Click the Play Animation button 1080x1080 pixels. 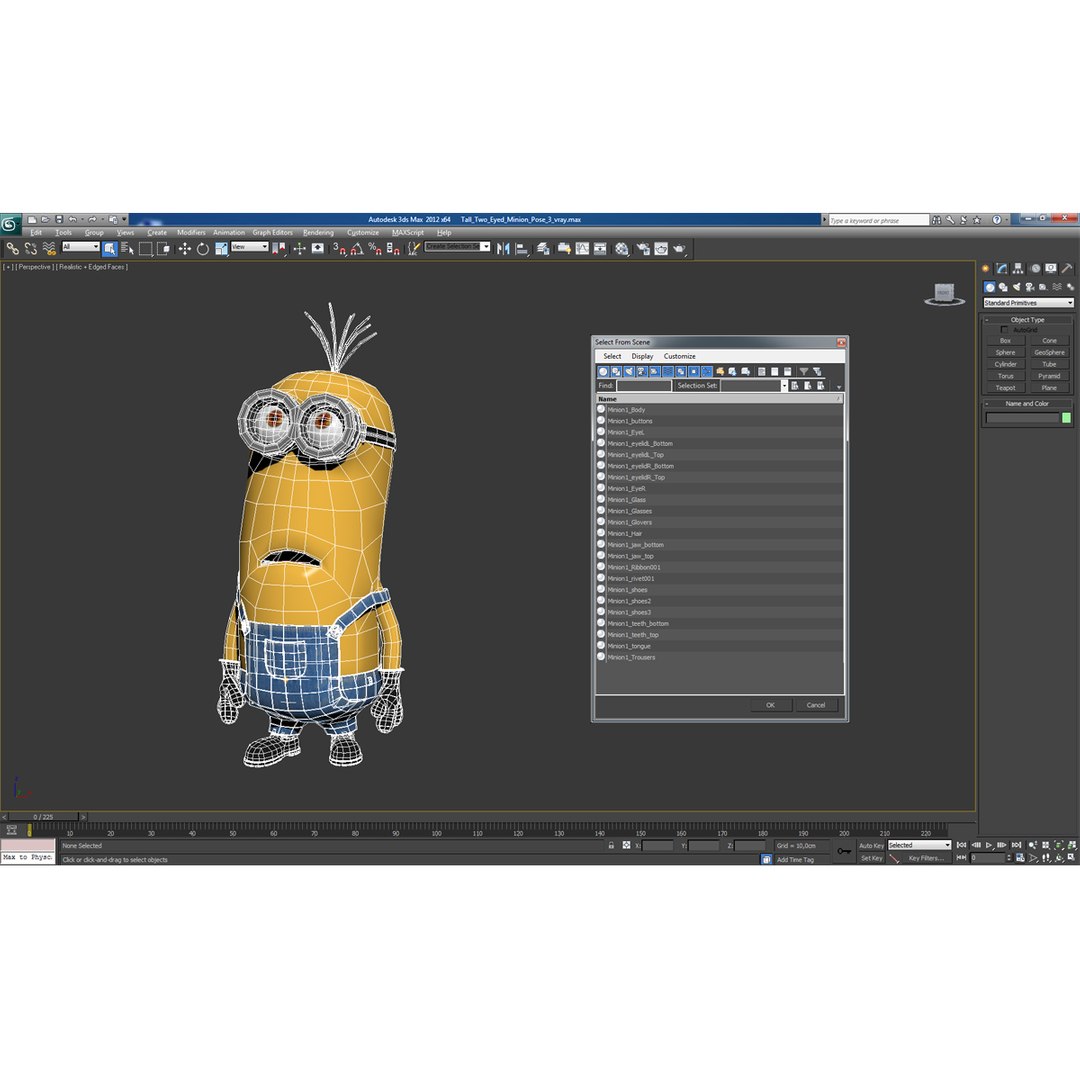pos(989,845)
